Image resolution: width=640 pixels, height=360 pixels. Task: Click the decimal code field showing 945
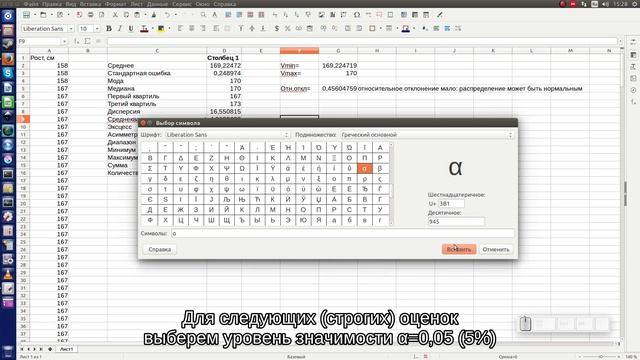[456, 221]
